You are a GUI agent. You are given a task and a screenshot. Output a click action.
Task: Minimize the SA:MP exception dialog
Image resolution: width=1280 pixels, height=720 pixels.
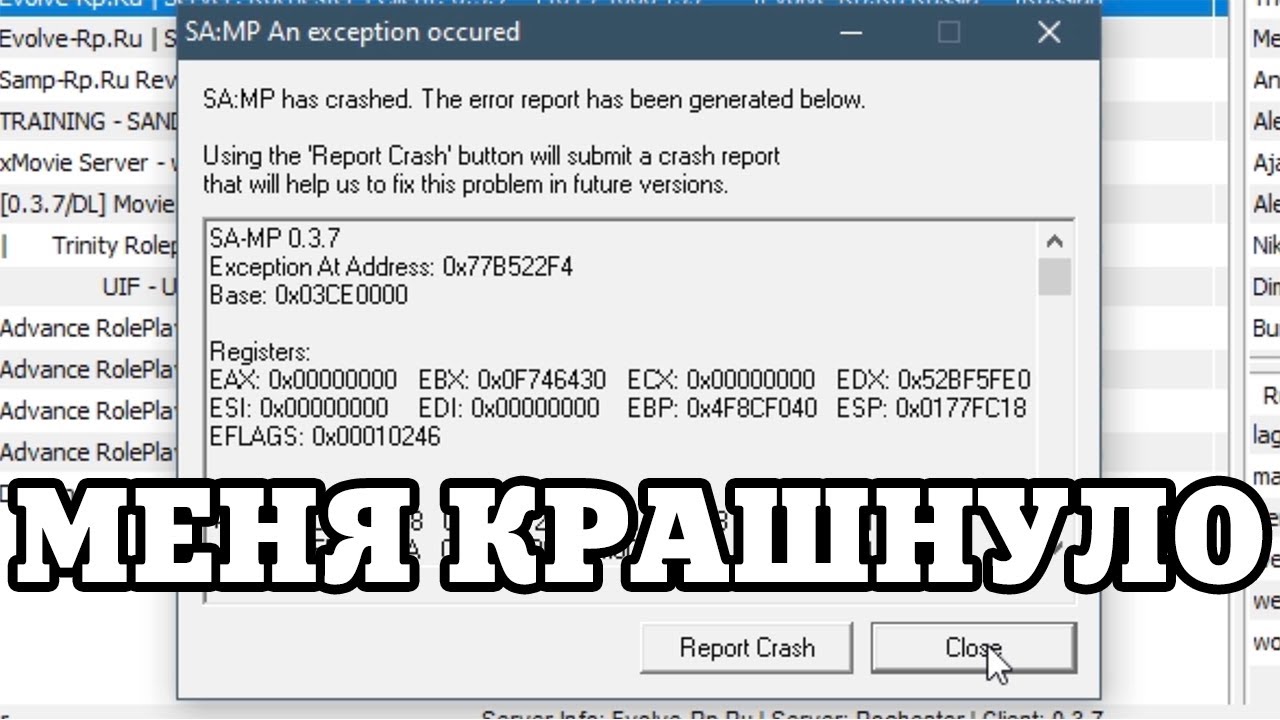pyautogui.click(x=851, y=33)
